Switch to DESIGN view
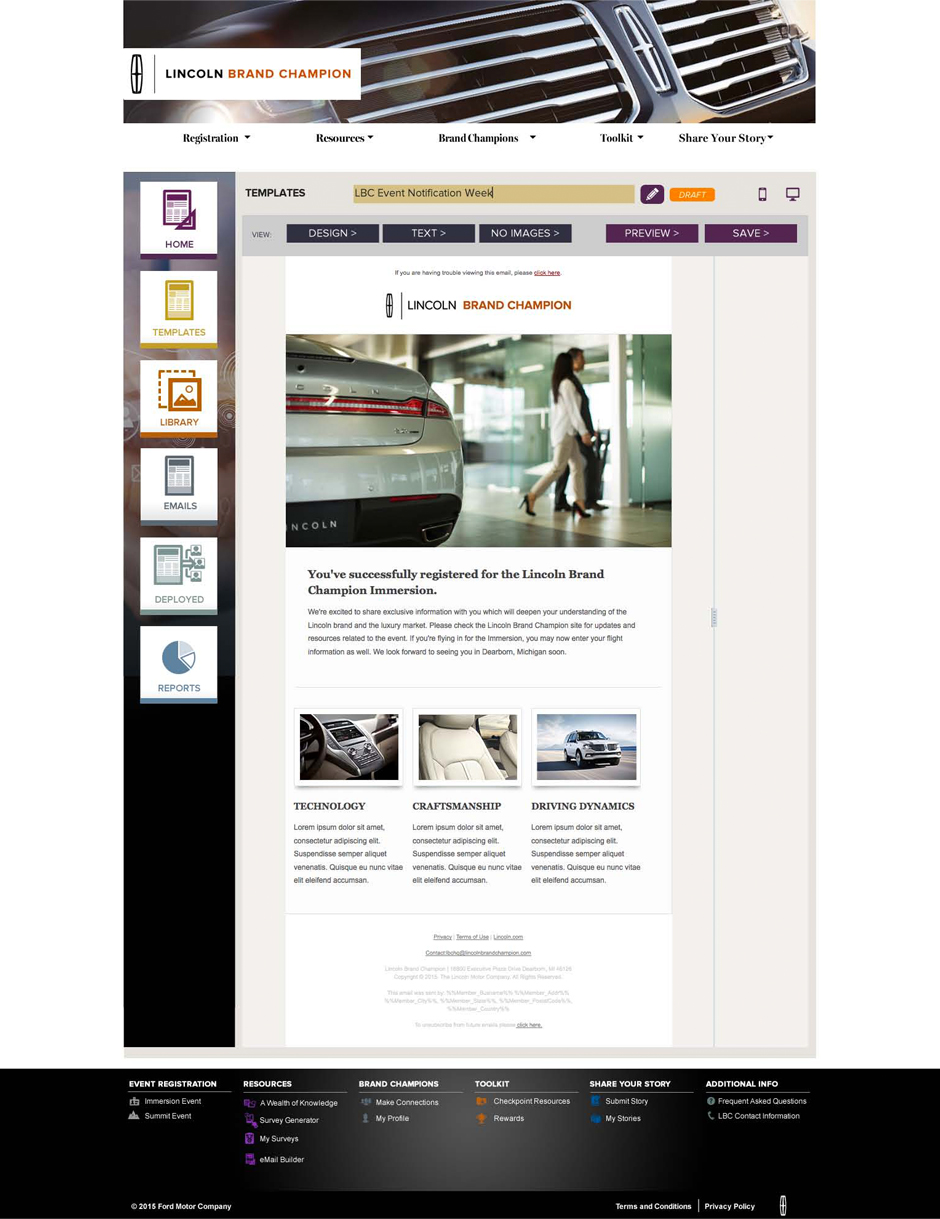This screenshot has height=1219, width=940. tap(333, 233)
